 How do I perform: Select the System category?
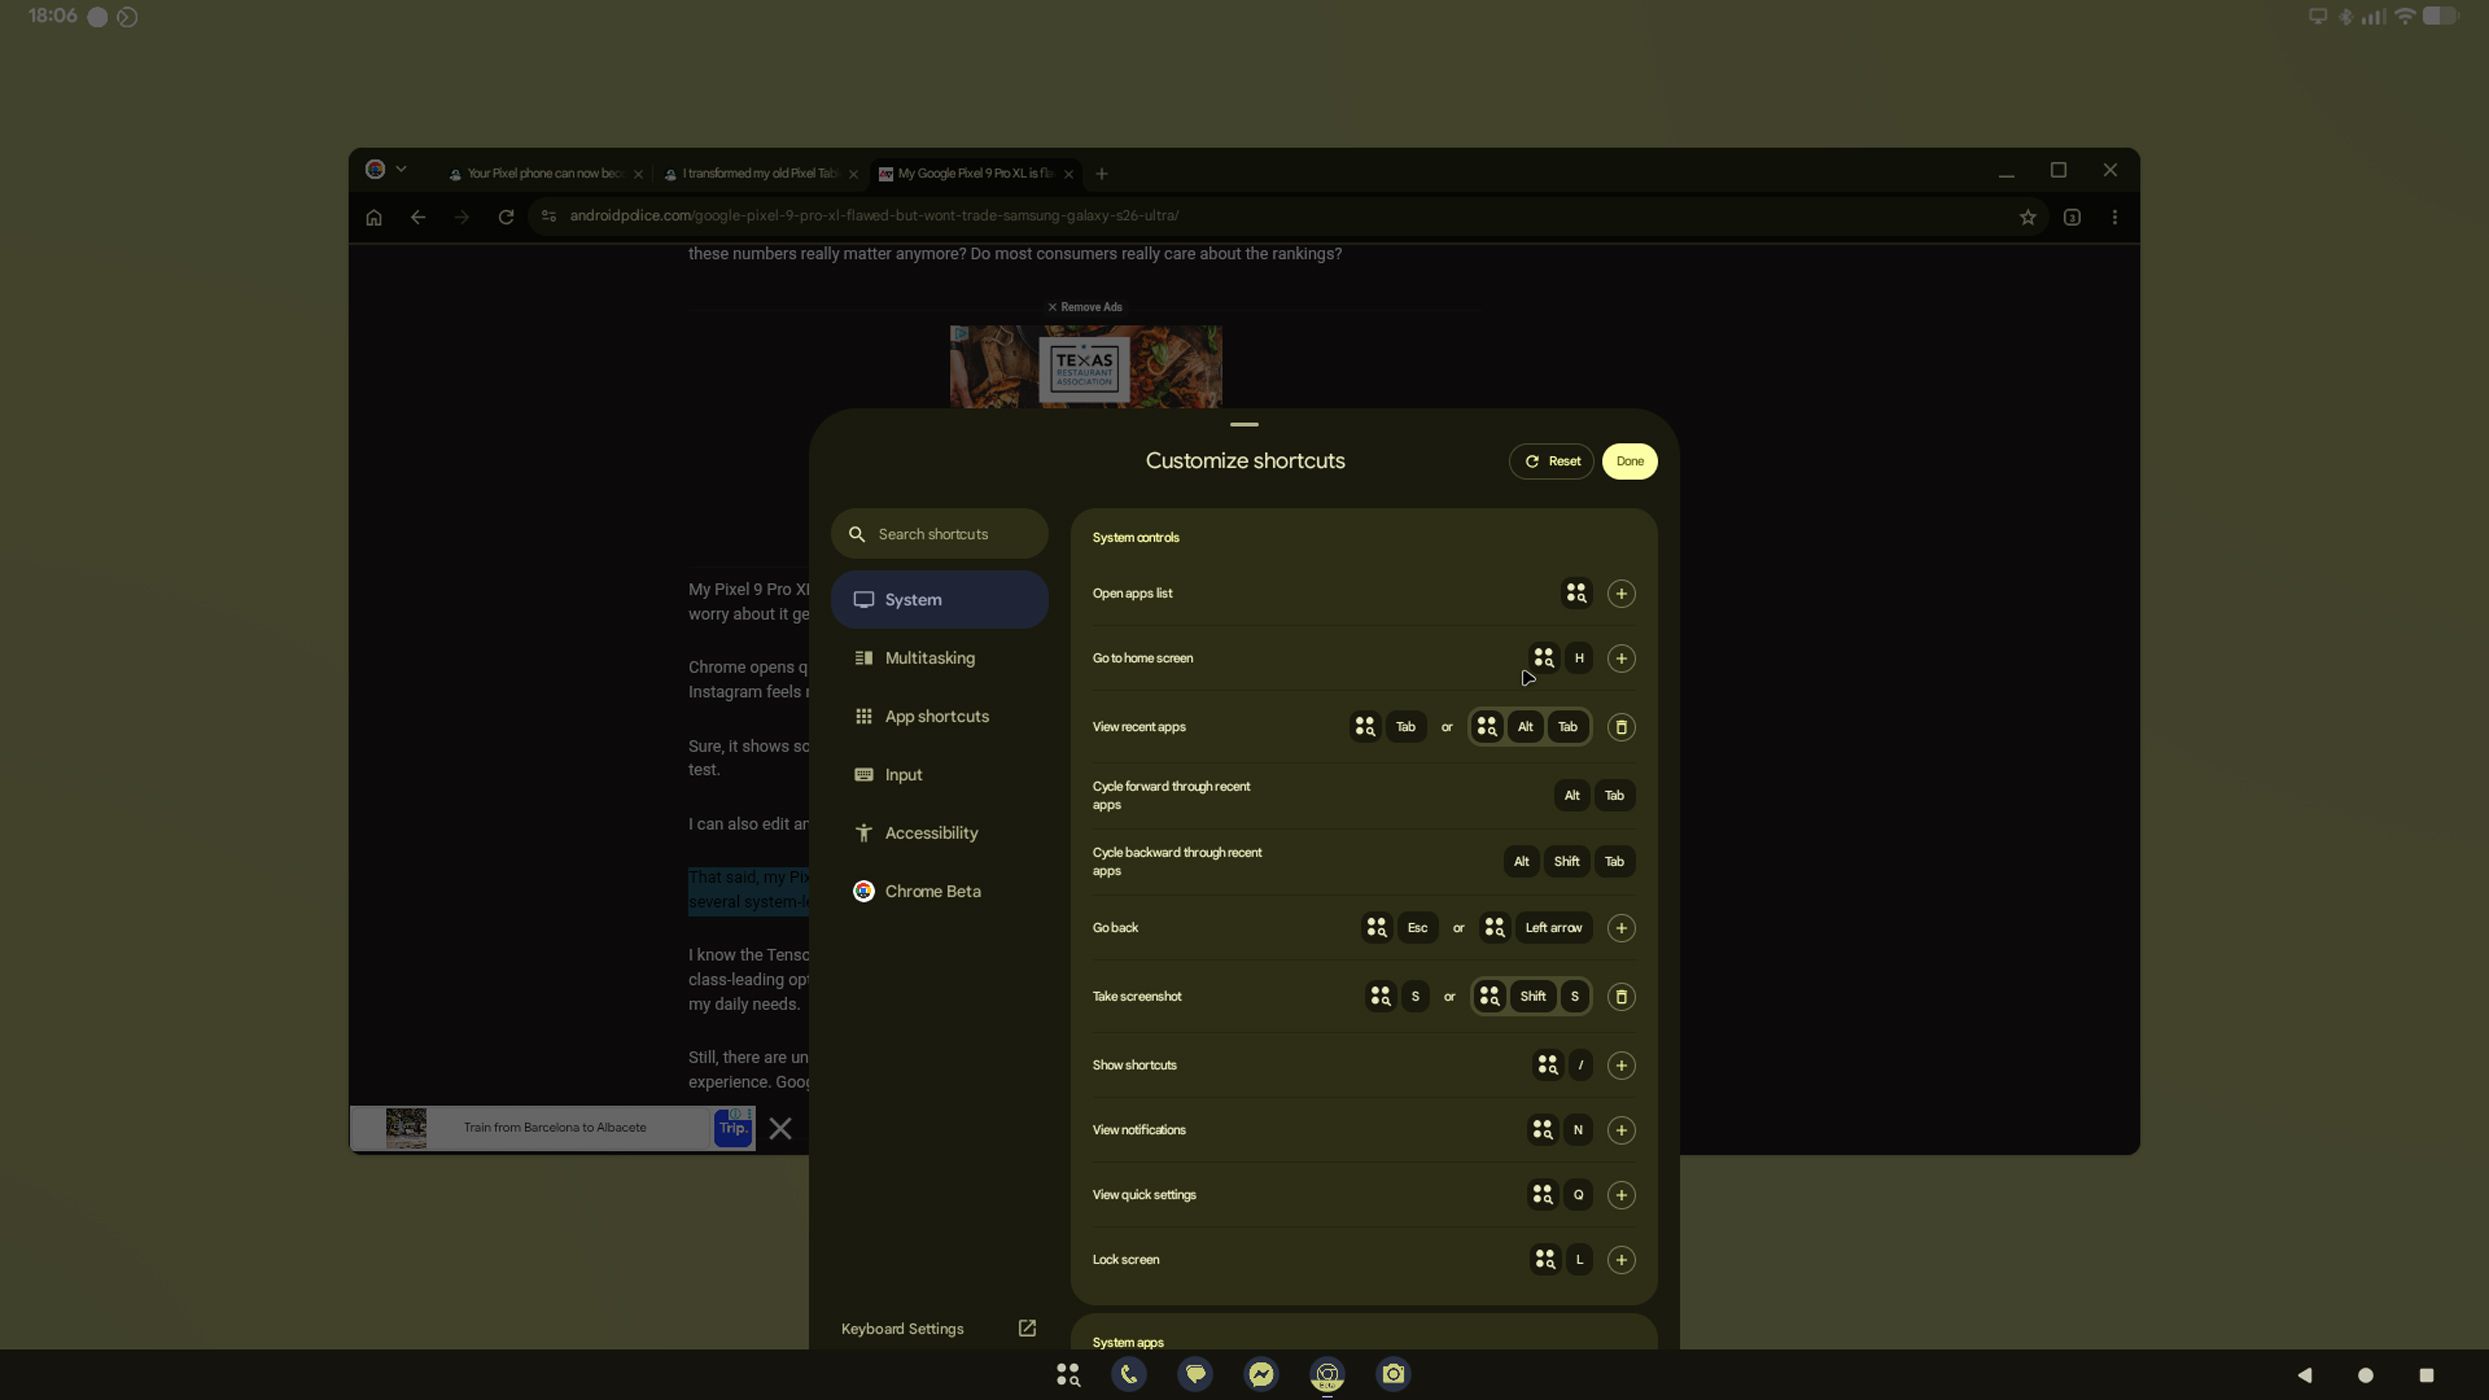[x=939, y=600]
